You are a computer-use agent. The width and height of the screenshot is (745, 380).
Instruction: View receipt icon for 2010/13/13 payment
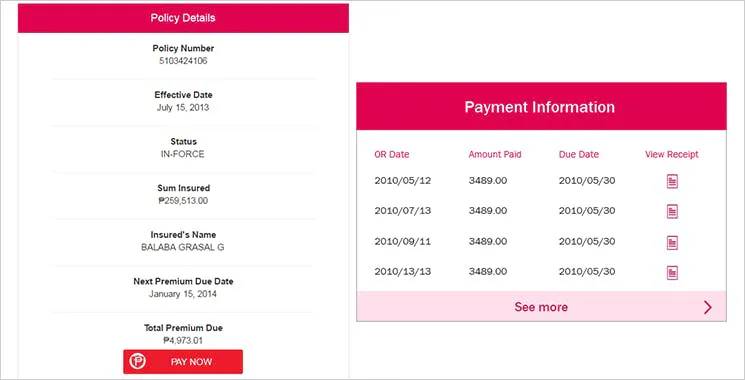point(672,273)
